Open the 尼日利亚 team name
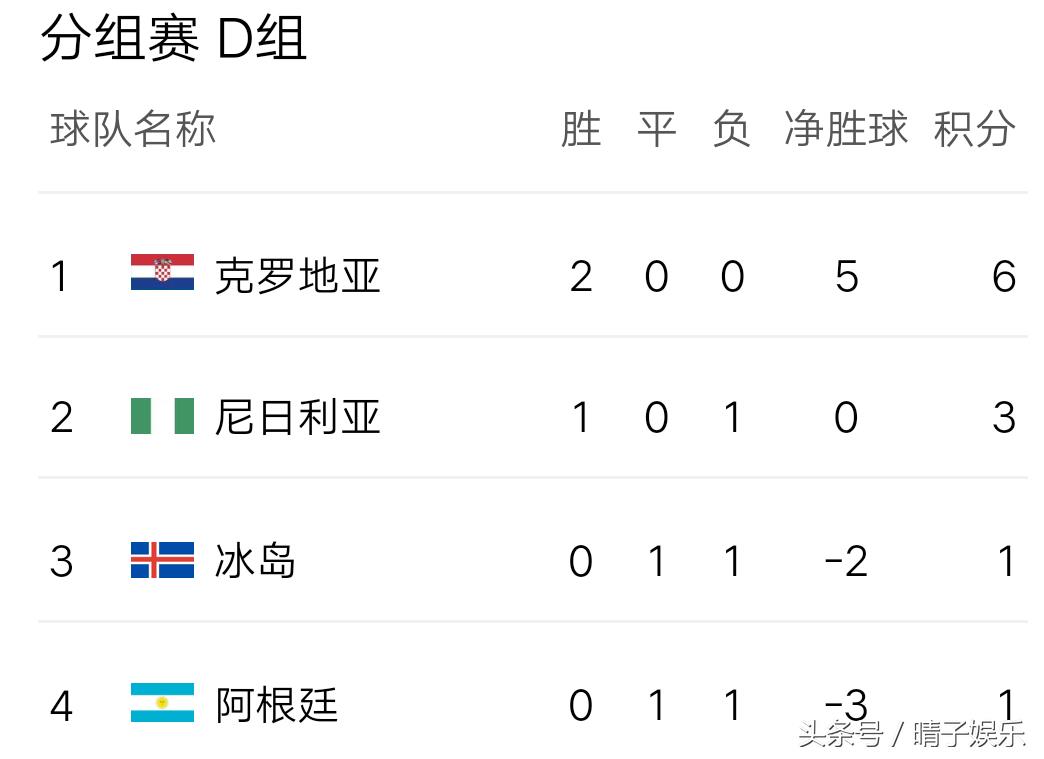 [297, 417]
